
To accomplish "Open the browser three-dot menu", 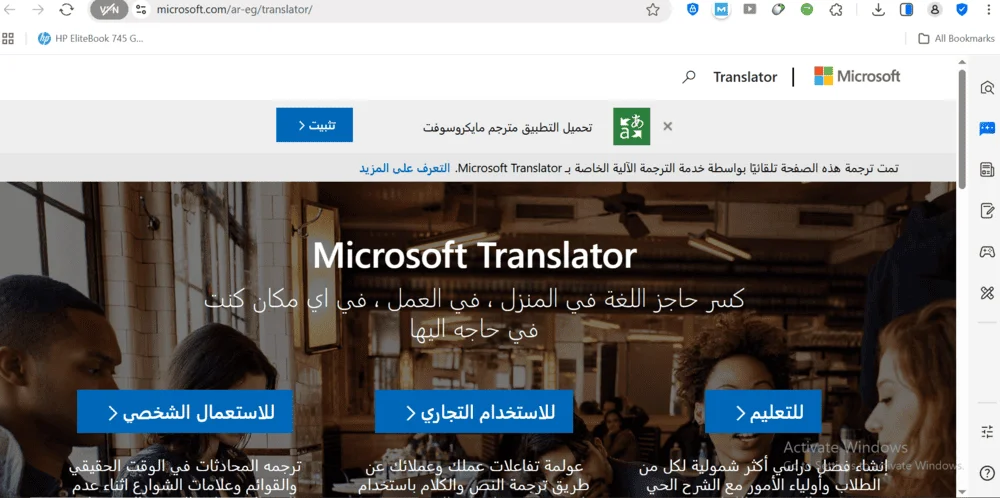I will pos(987,10).
